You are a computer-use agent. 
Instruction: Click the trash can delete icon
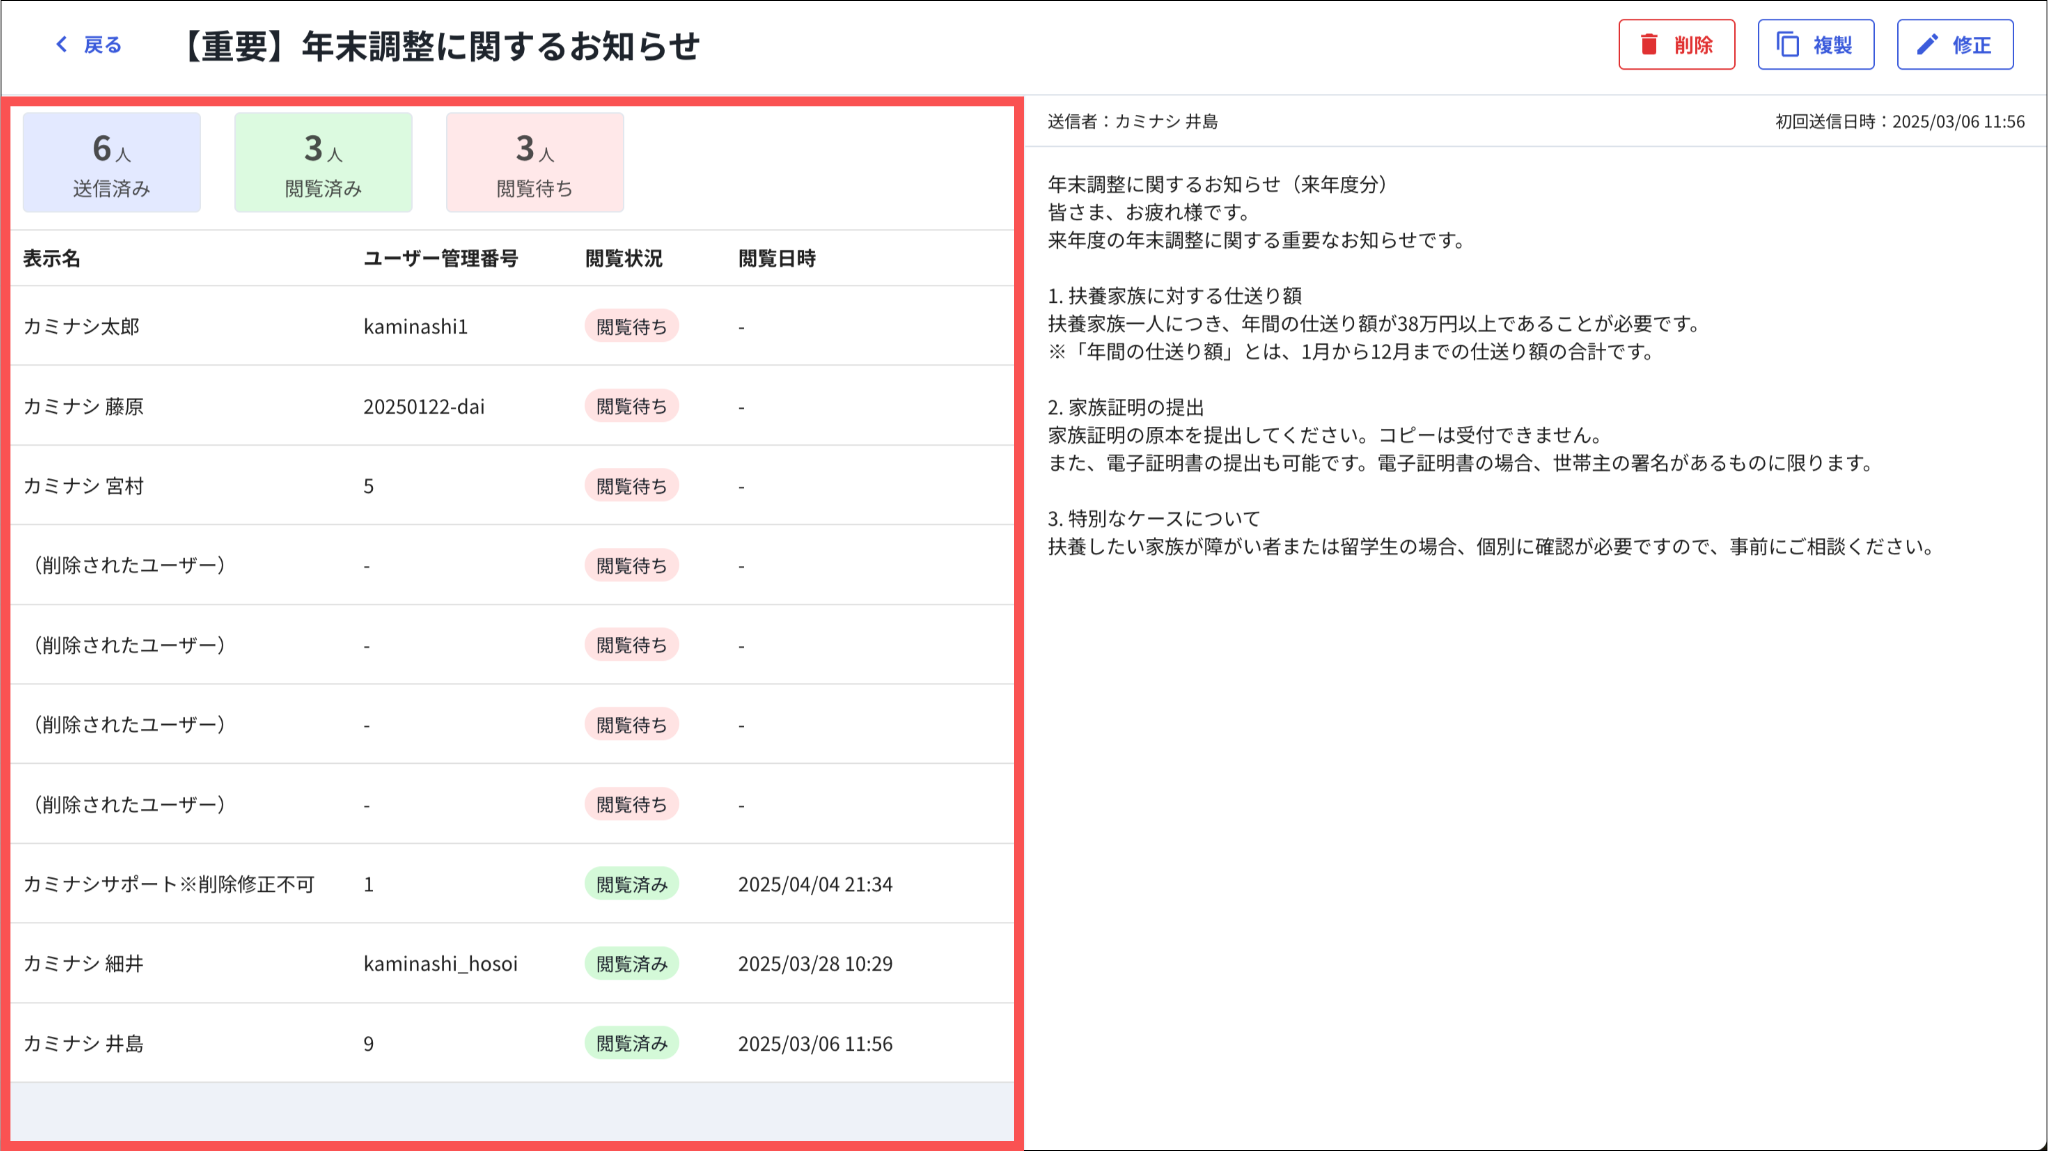[1649, 45]
